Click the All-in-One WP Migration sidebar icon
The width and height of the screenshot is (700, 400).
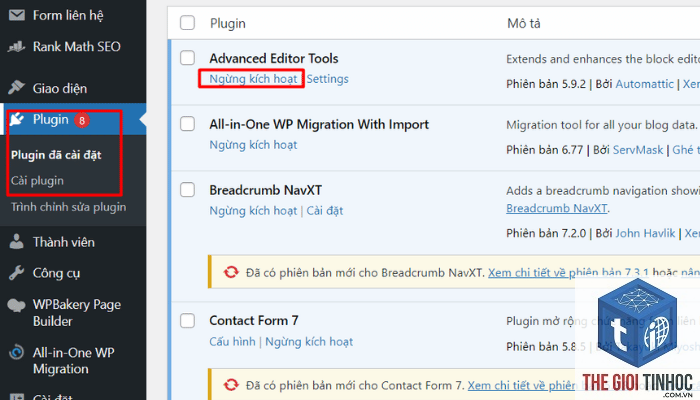pyautogui.click(x=17, y=353)
